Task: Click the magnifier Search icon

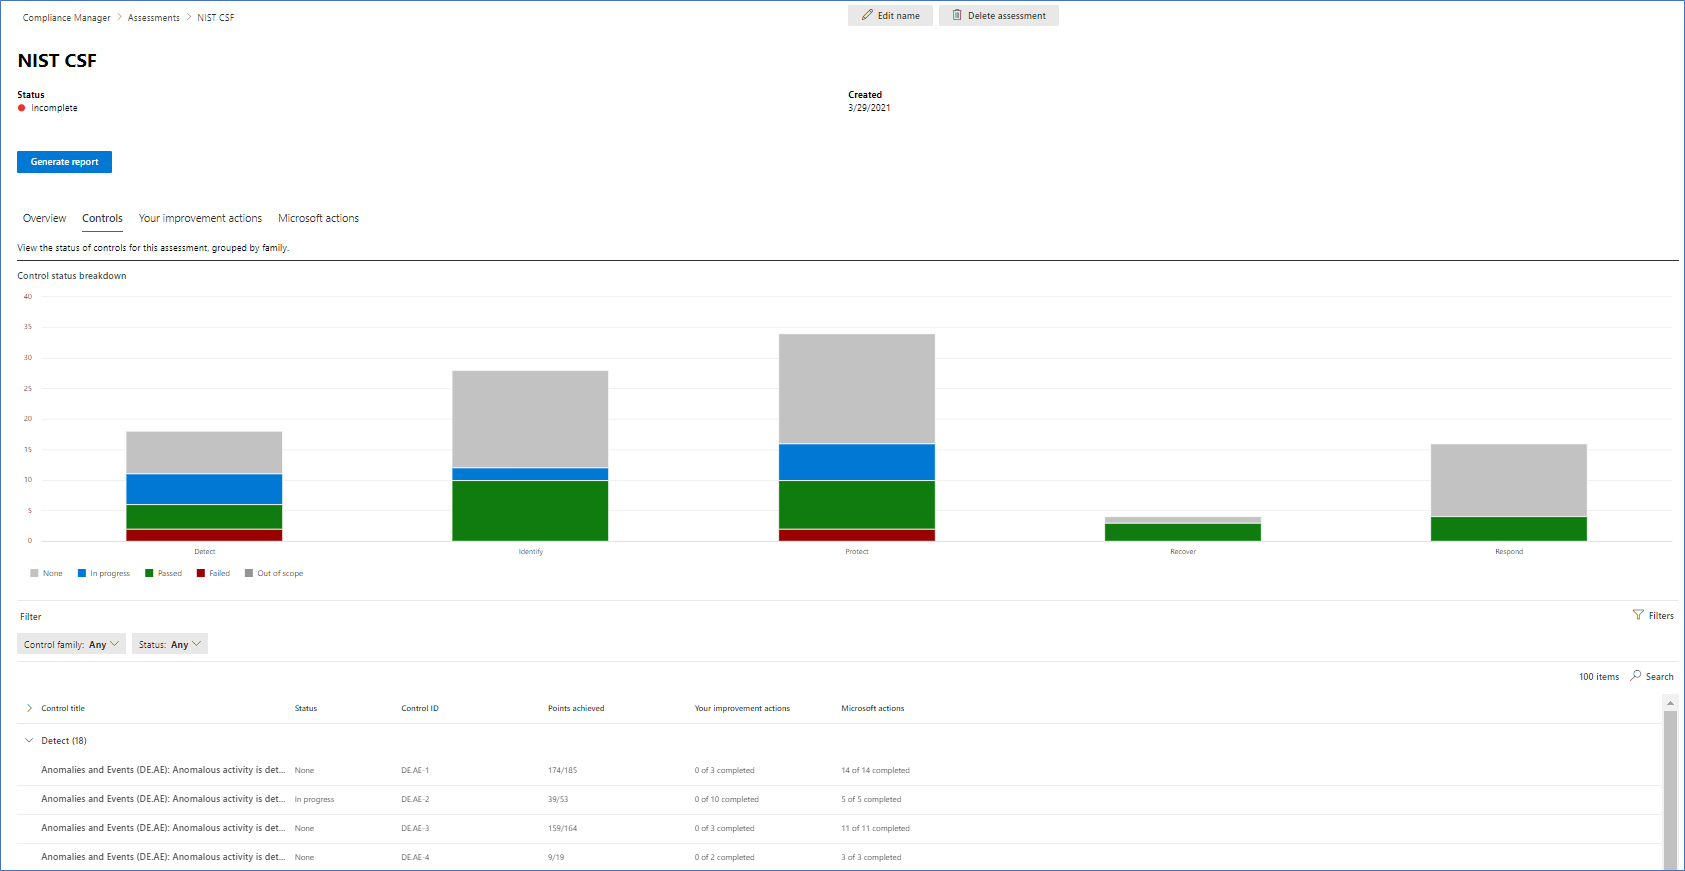Action: click(1636, 676)
